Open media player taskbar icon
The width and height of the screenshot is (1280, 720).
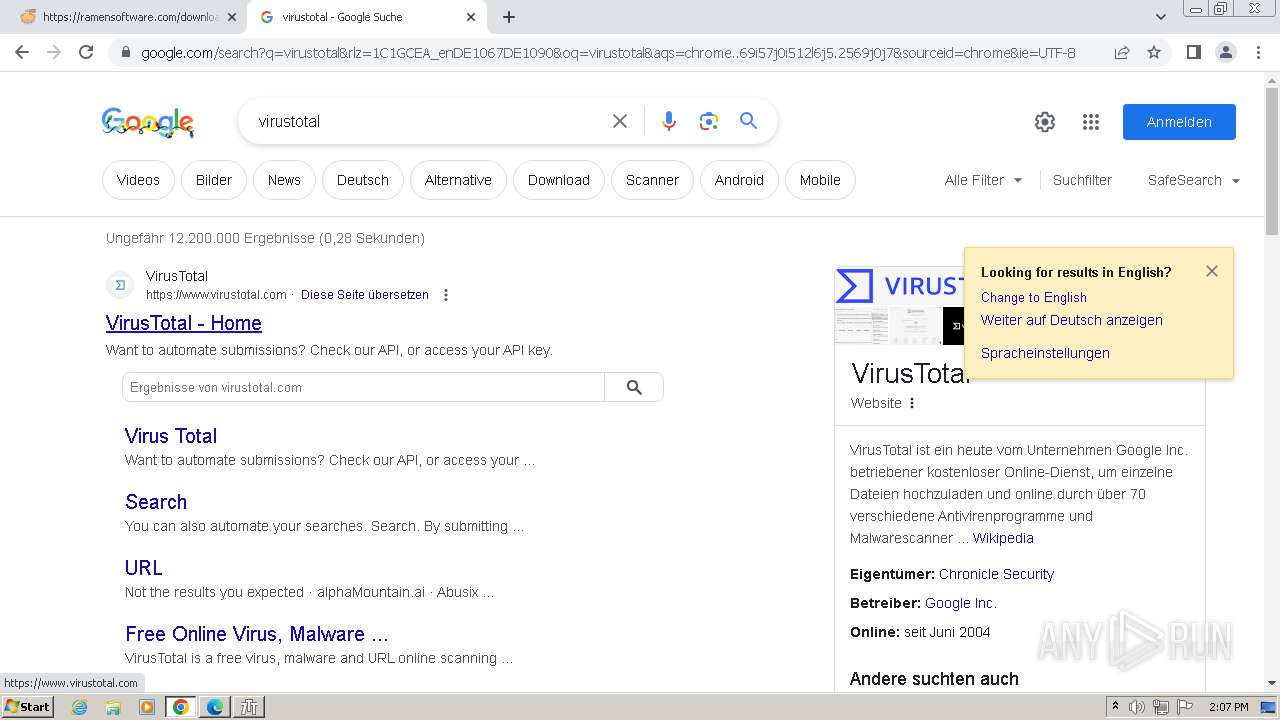(x=147, y=707)
